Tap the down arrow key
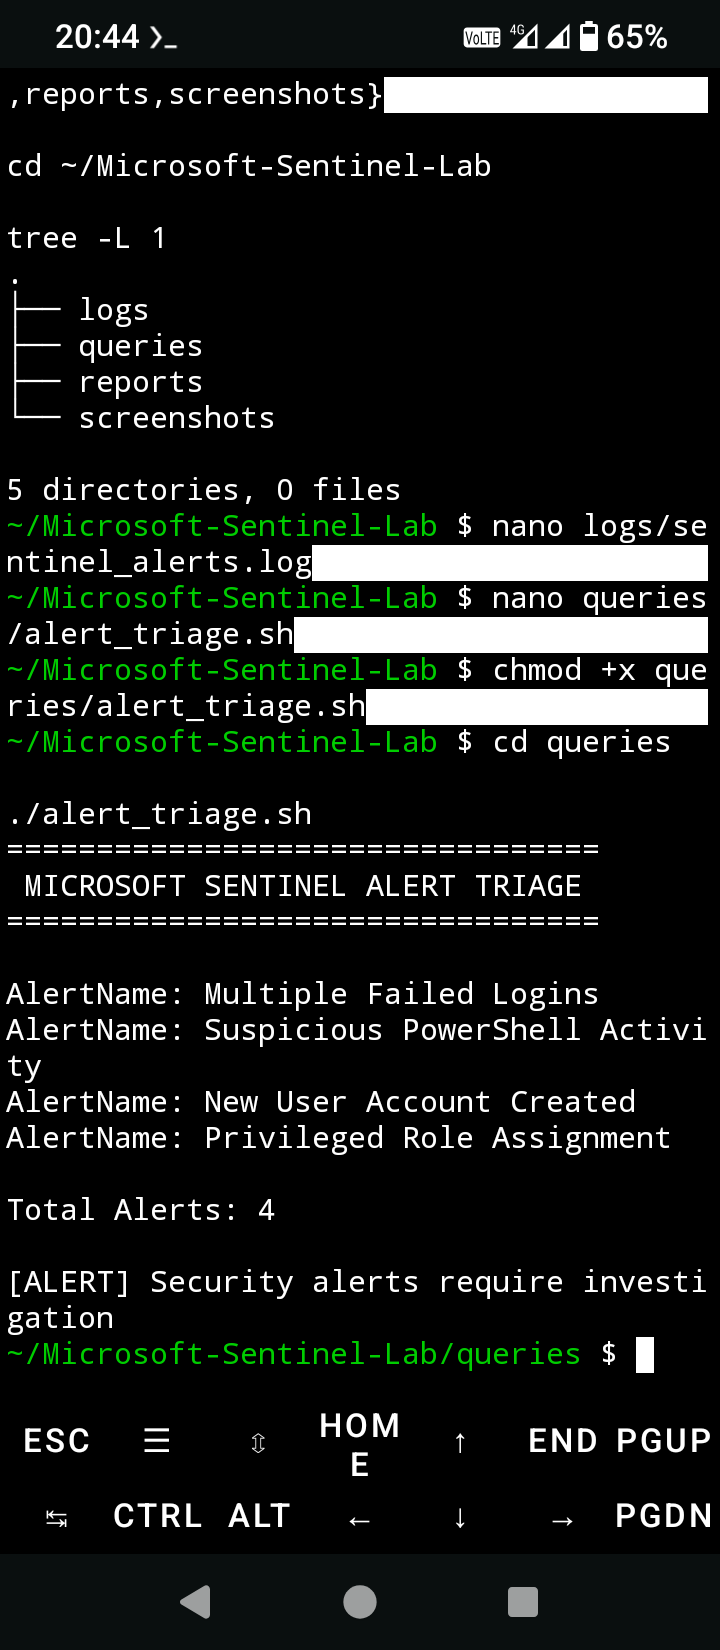Image resolution: width=720 pixels, height=1650 pixels. click(x=460, y=1518)
